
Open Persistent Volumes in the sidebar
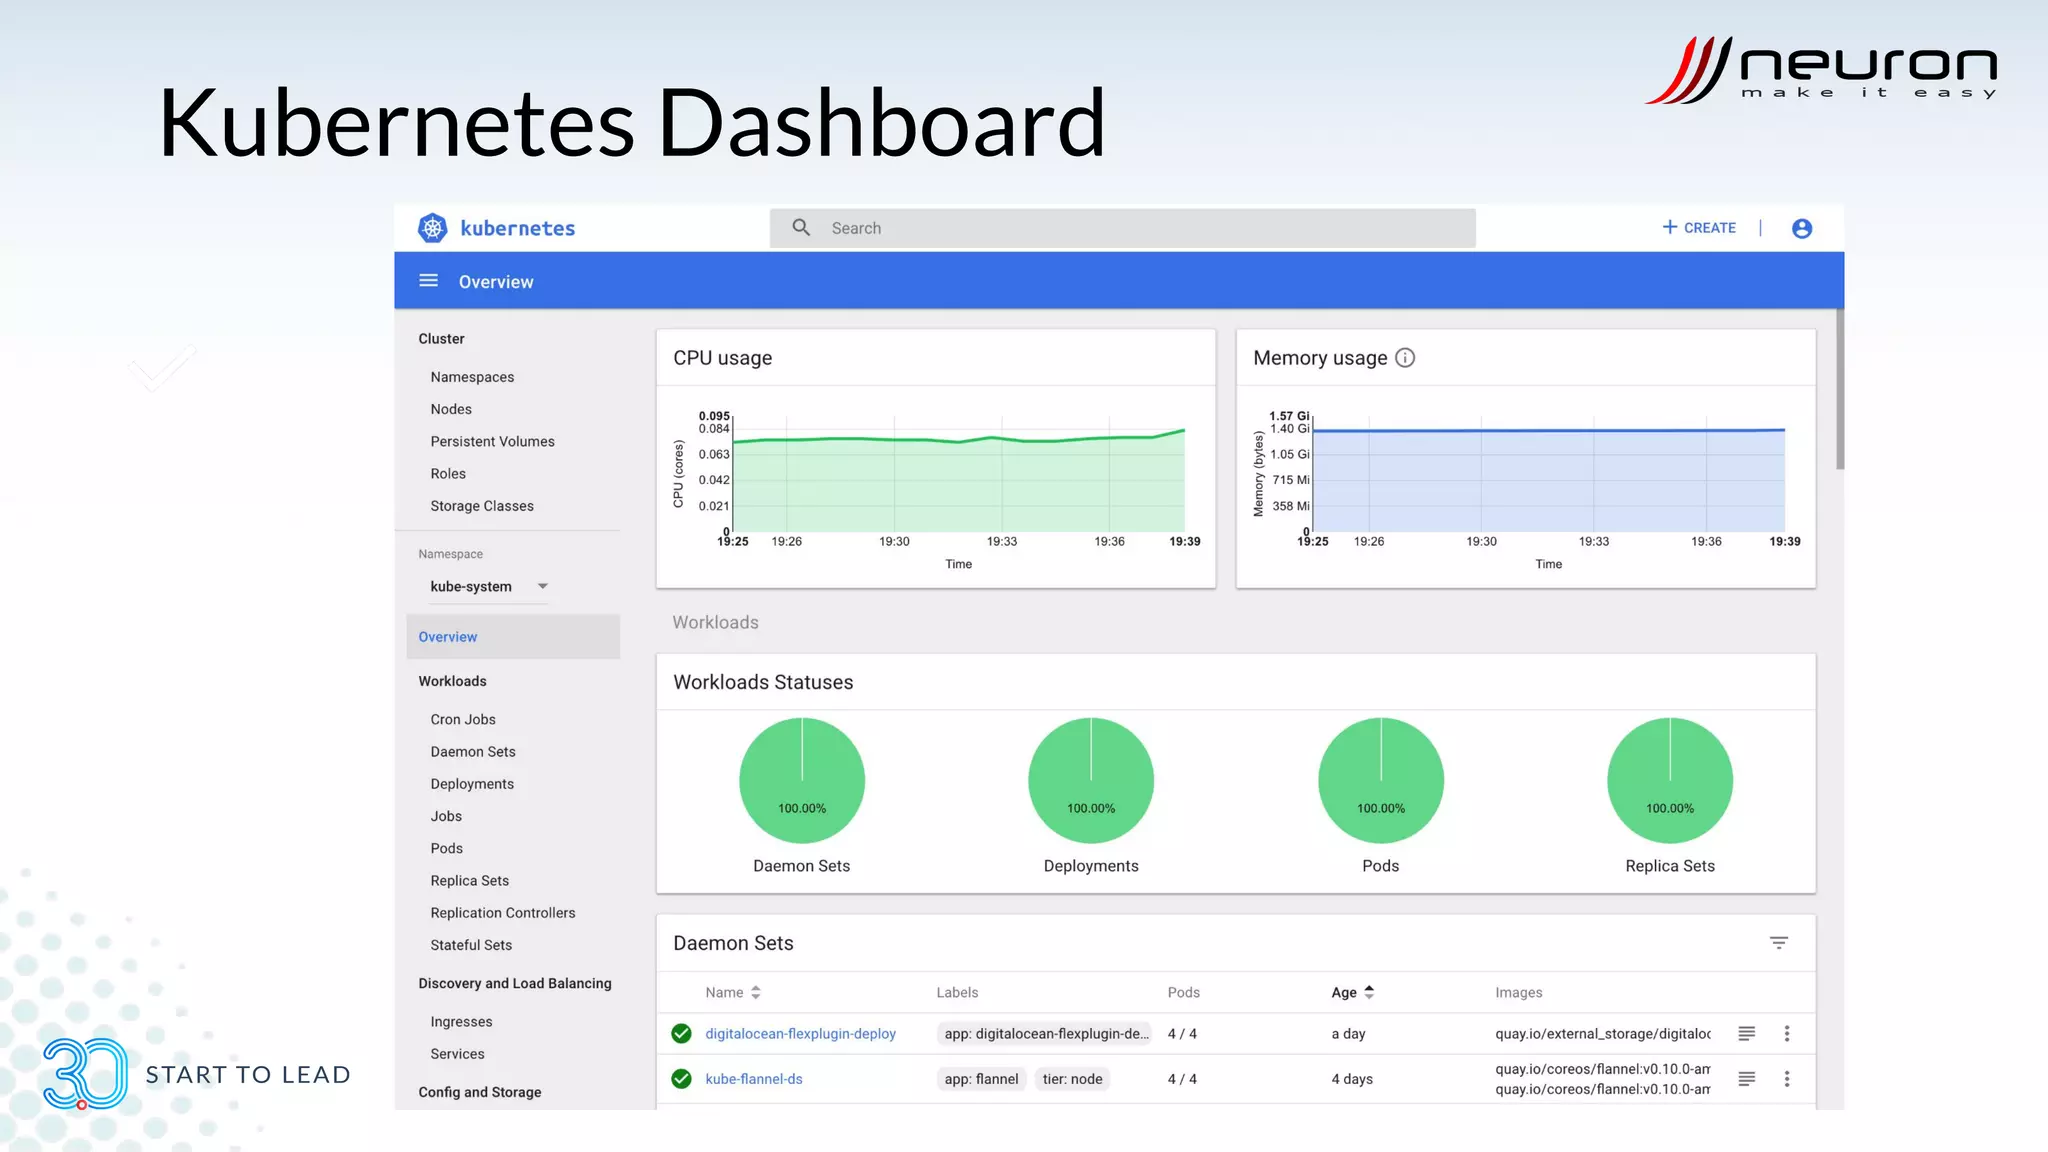(492, 441)
